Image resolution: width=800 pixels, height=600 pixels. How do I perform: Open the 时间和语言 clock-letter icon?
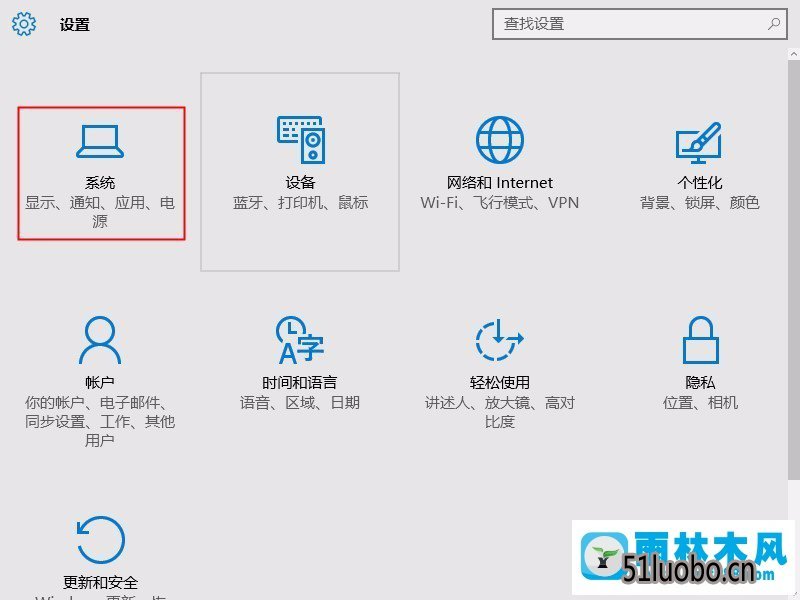(x=299, y=340)
